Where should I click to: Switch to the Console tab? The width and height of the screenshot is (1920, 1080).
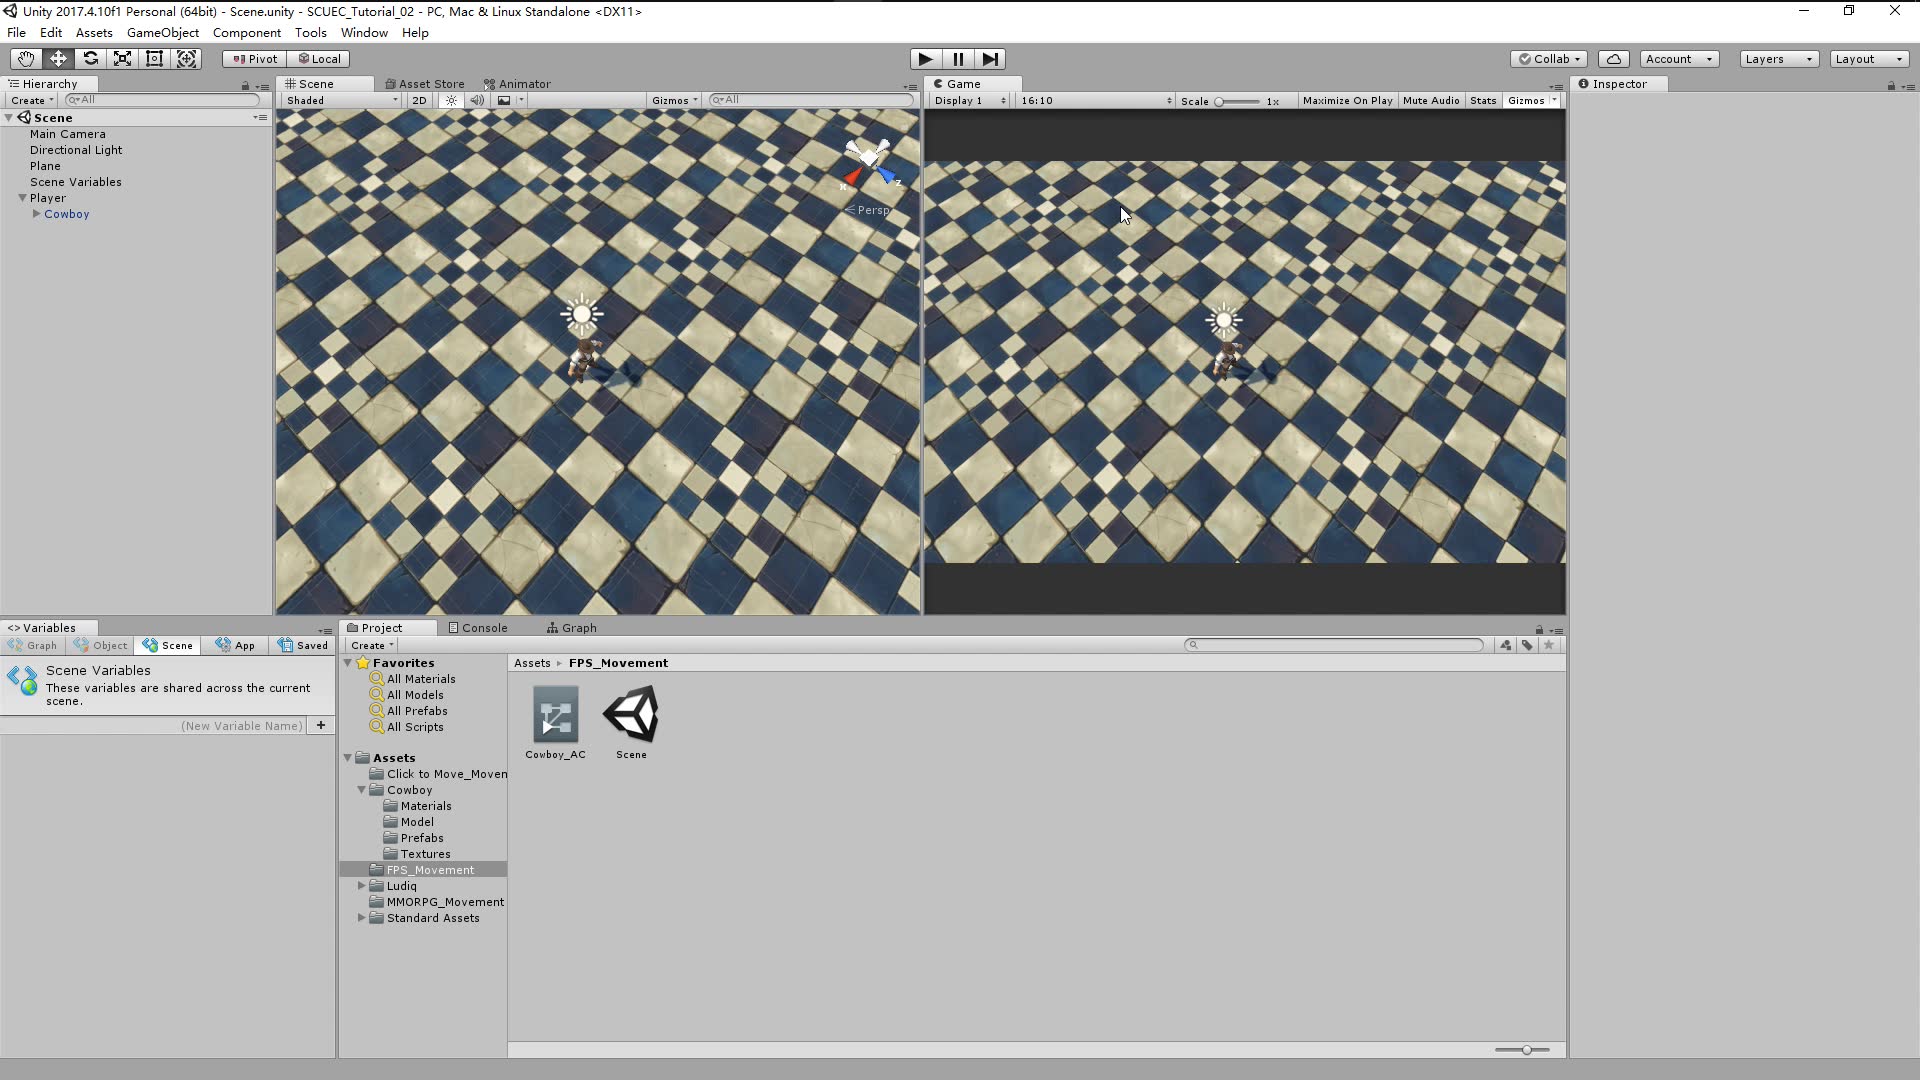[x=478, y=628]
